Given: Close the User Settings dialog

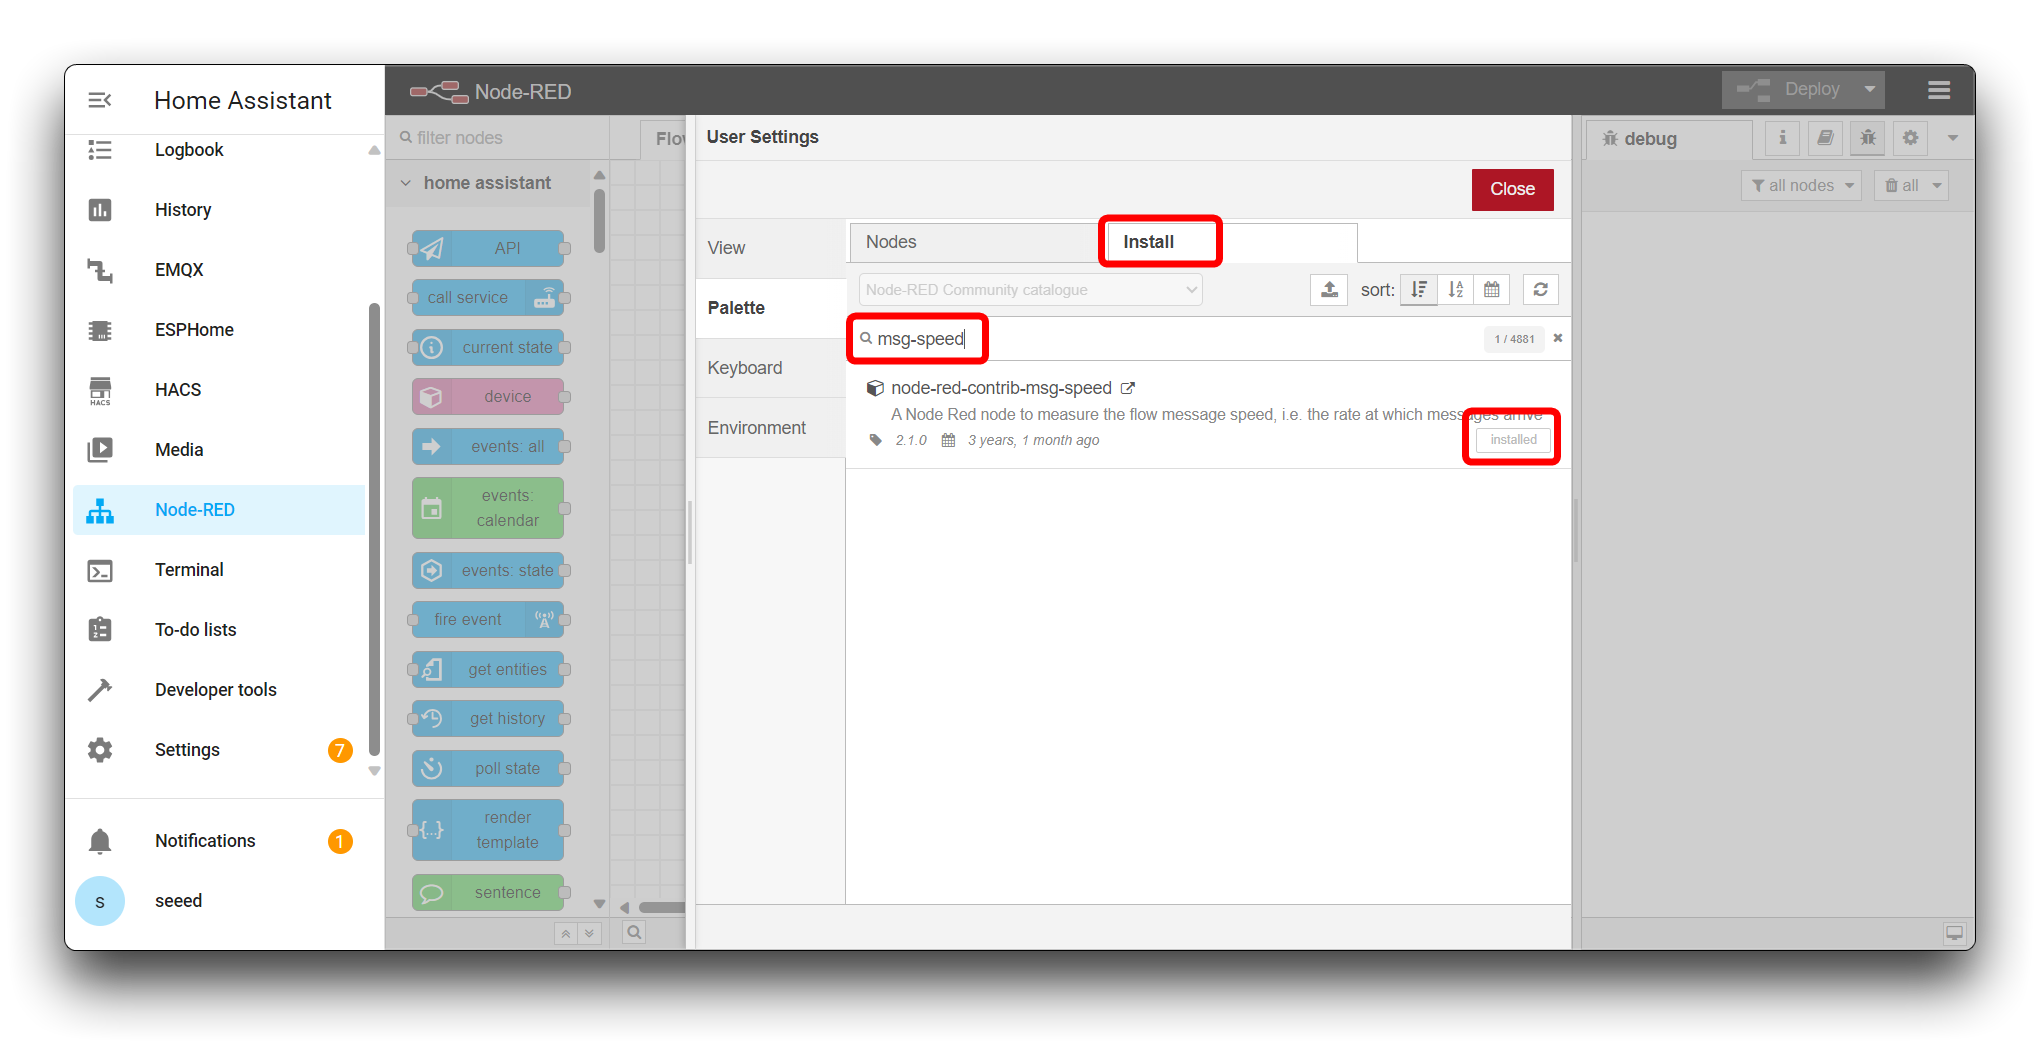Looking at the screenshot, I should coord(1512,189).
